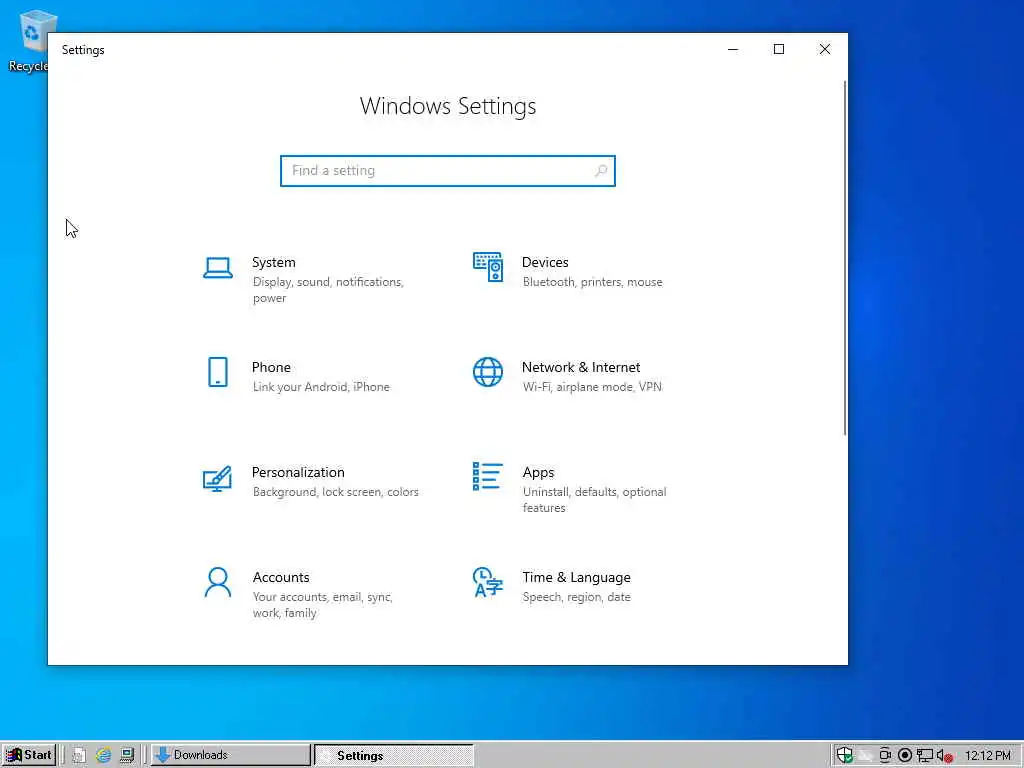Open the Time & Language title
Screen dimensions: 1024x768
click(x=576, y=578)
